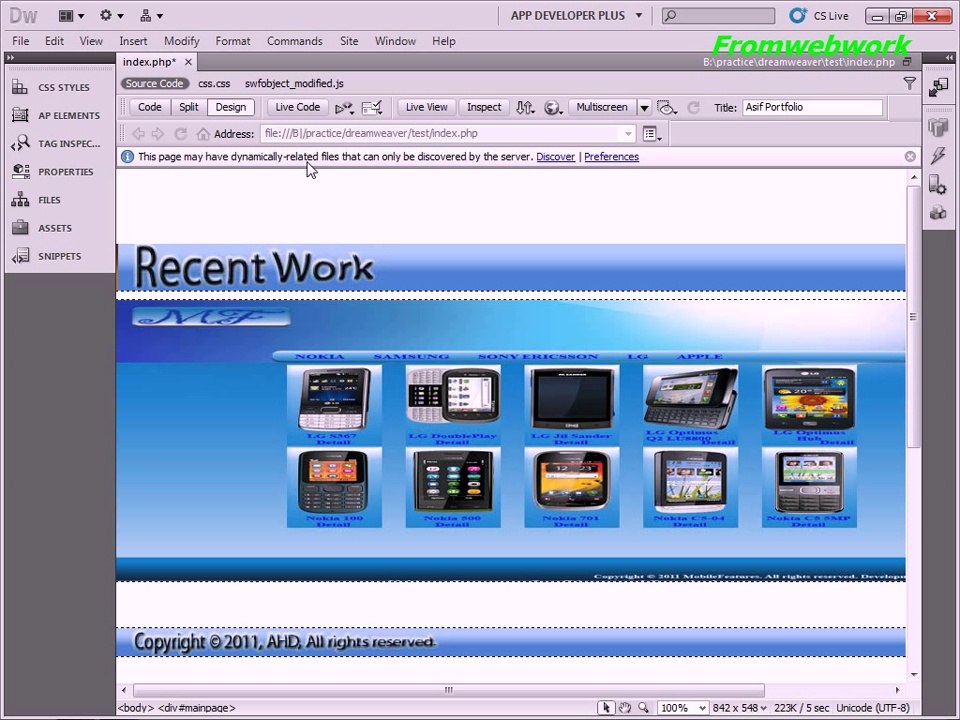Click the CS Live search field

pyautogui.click(x=718, y=15)
